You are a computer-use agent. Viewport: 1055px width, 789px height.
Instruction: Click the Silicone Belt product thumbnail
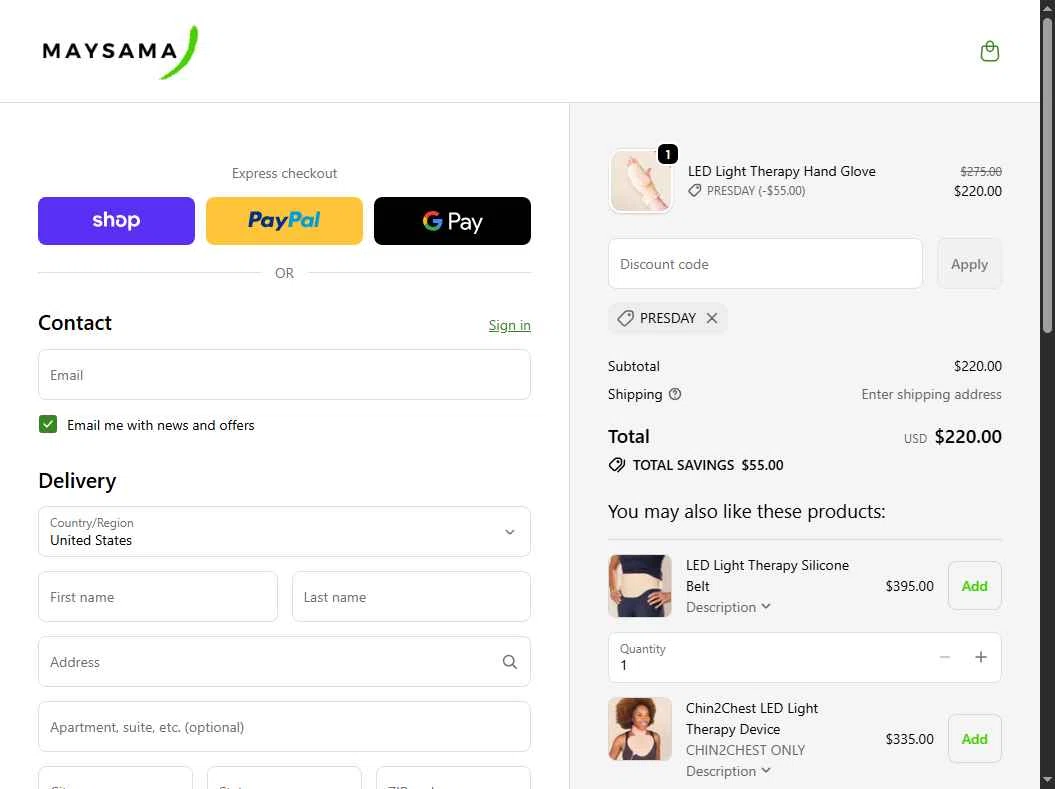coord(640,586)
